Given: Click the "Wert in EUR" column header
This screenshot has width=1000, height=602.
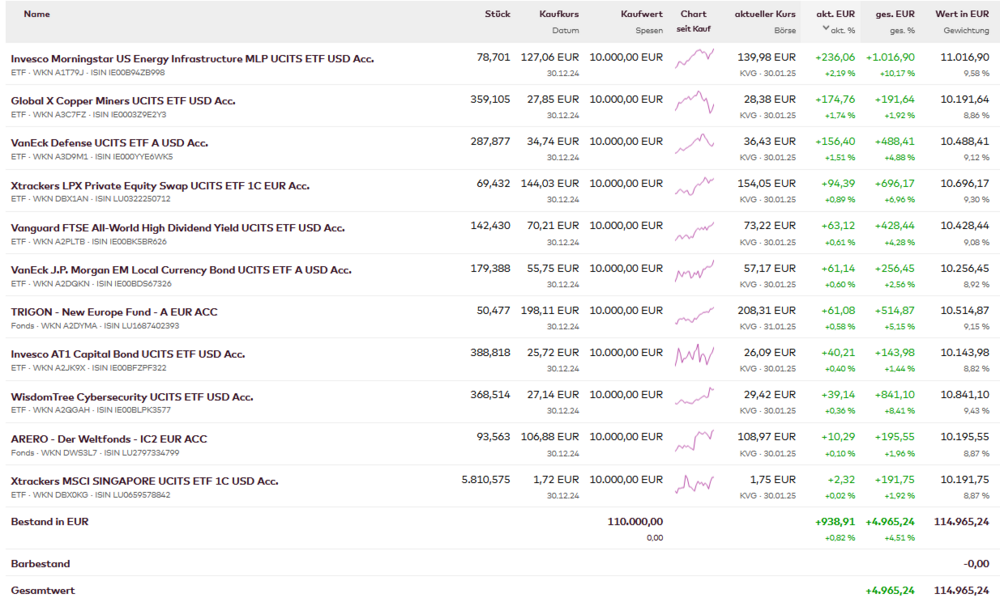Looking at the screenshot, I should pos(962,14).
